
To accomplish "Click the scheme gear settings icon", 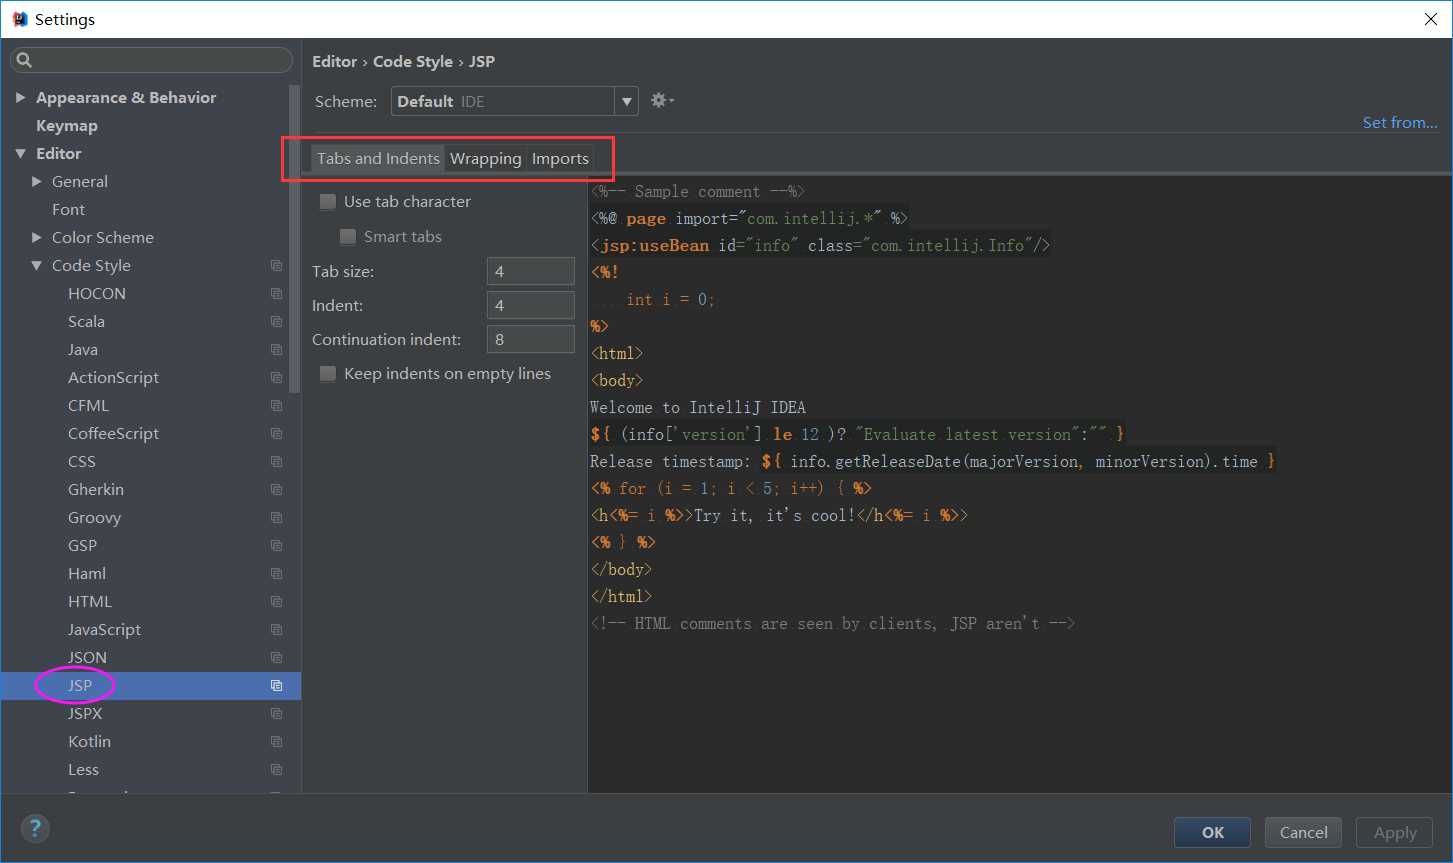I will (x=661, y=100).
